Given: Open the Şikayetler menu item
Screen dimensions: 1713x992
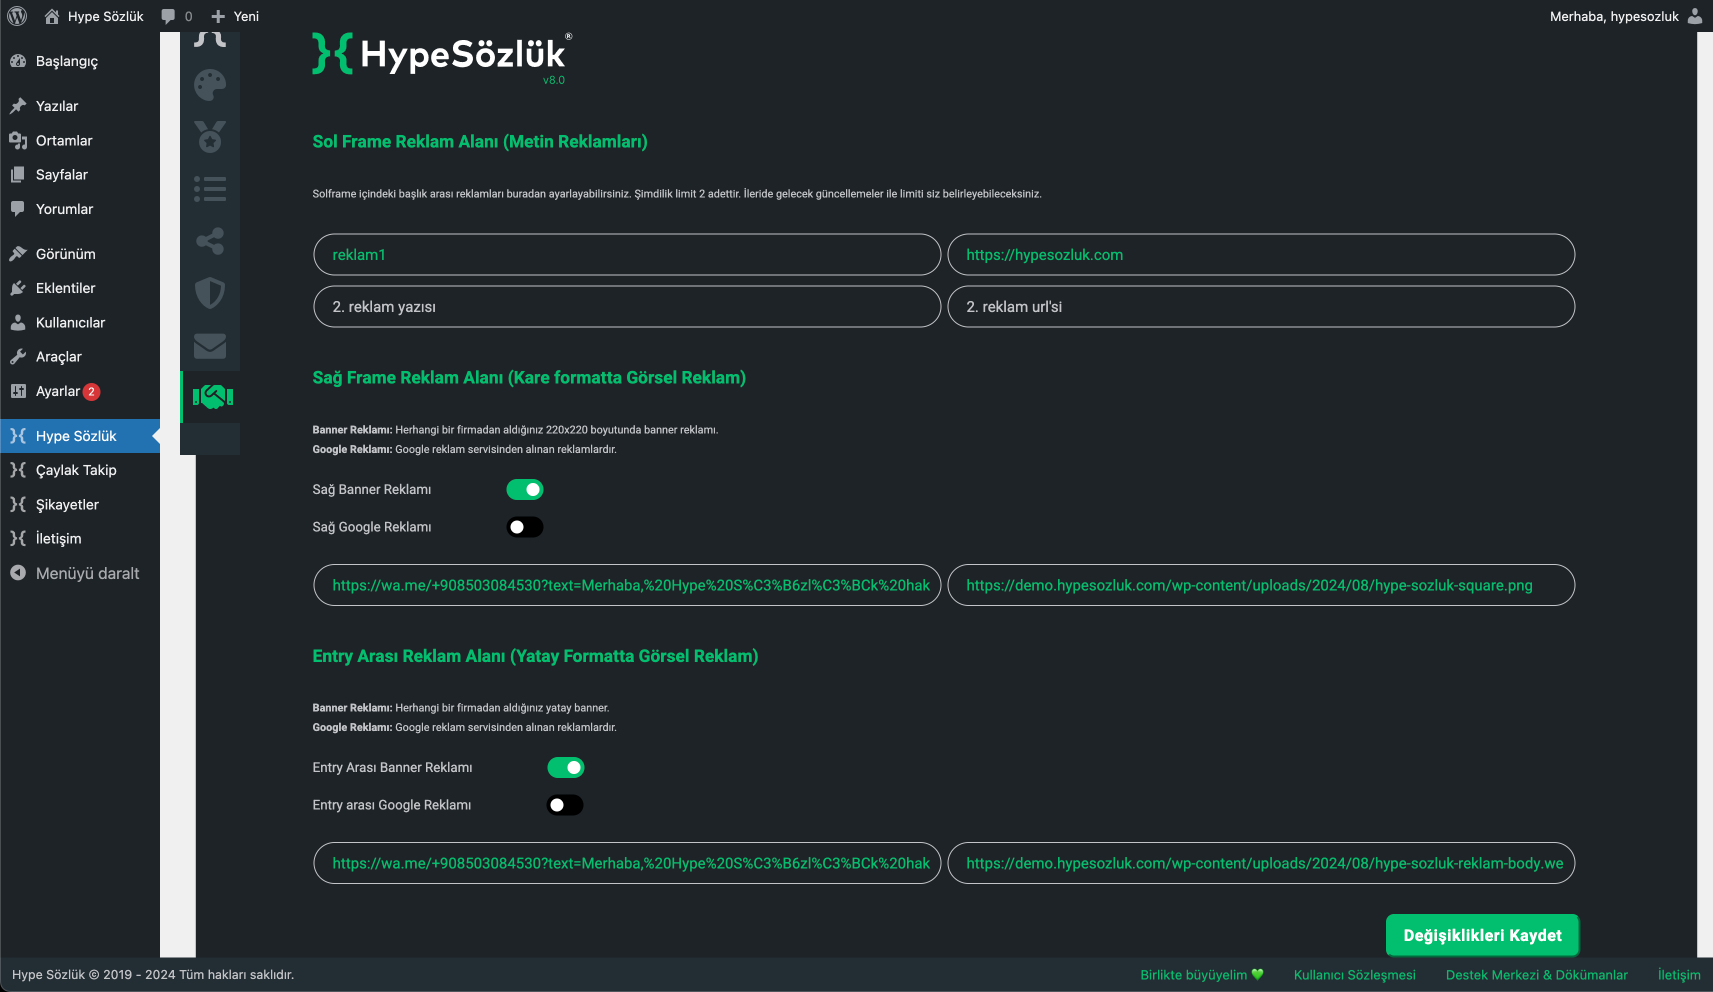Looking at the screenshot, I should (x=80, y=504).
